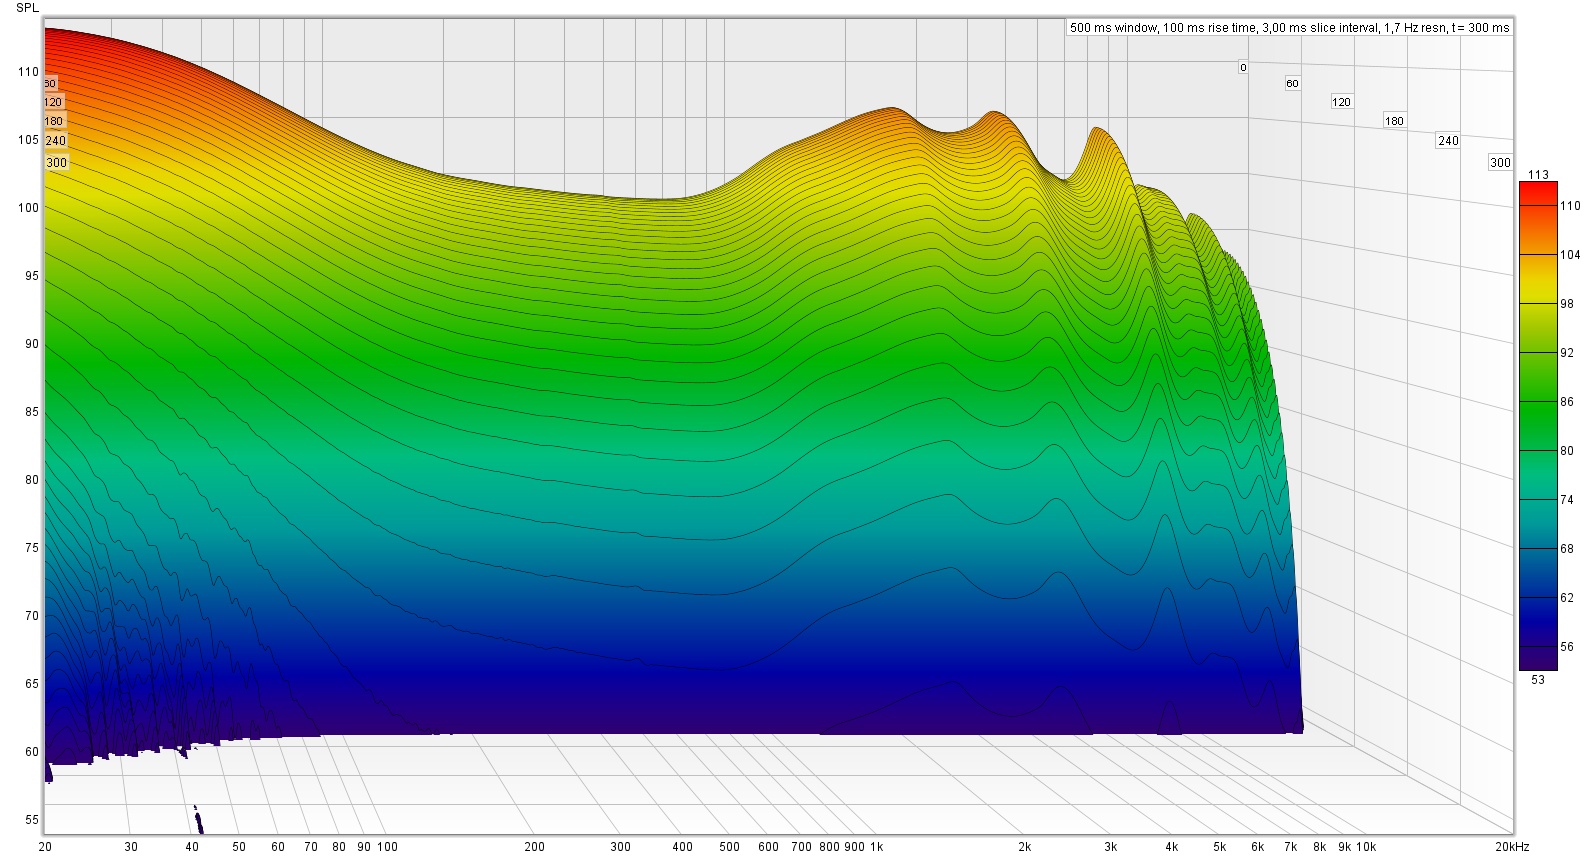Select the 50 frequency axis label
1590x858 pixels.
point(239,847)
